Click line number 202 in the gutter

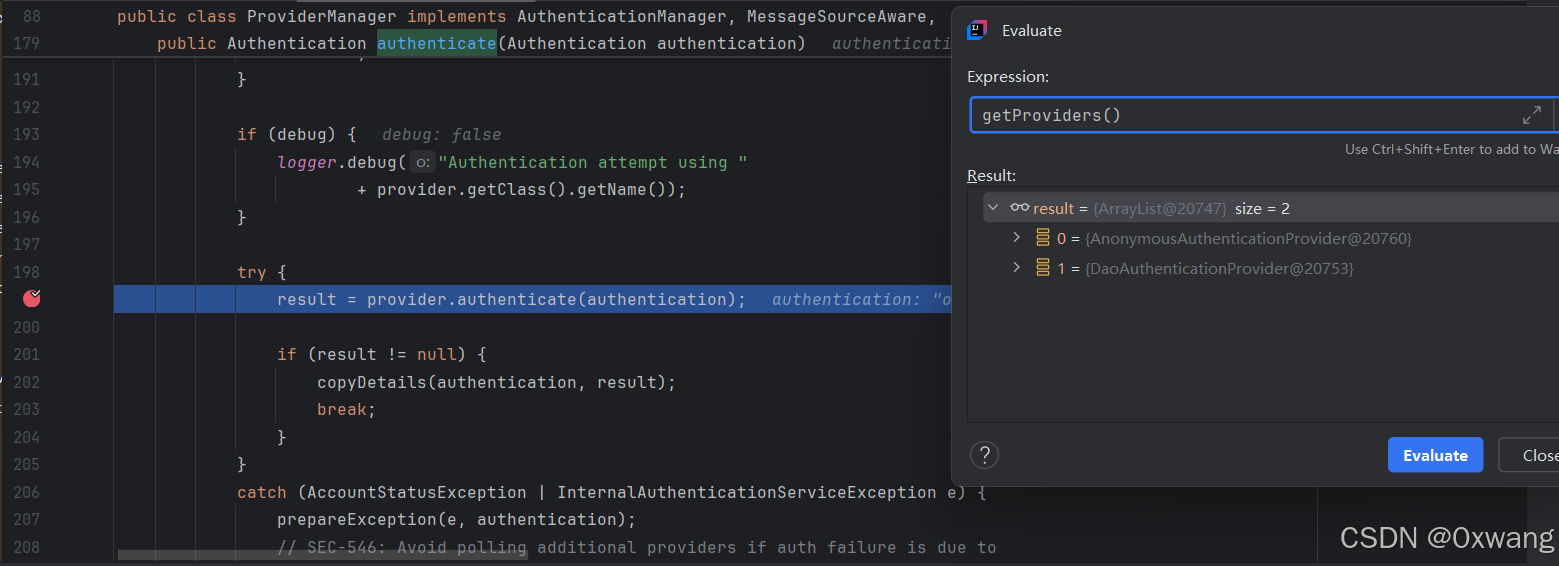pyautogui.click(x=25, y=382)
